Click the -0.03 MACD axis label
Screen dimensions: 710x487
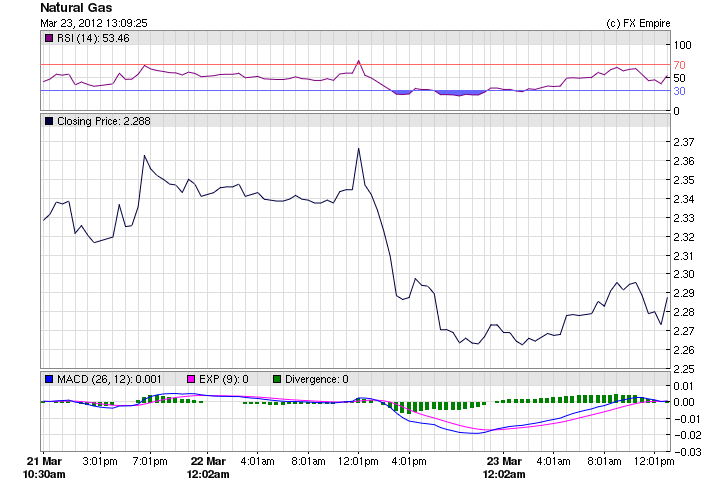[x=684, y=452]
